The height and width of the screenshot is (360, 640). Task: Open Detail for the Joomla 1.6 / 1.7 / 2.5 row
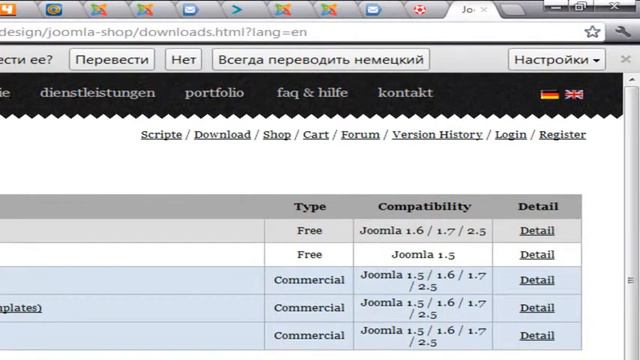click(537, 231)
